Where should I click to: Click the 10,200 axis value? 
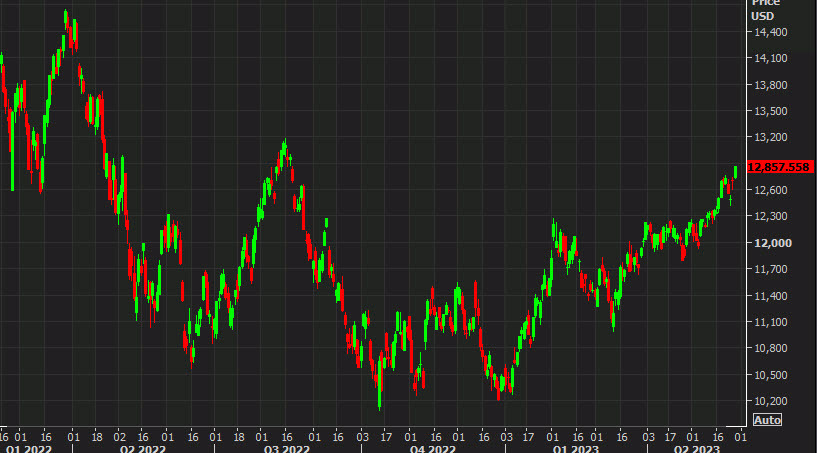771,401
